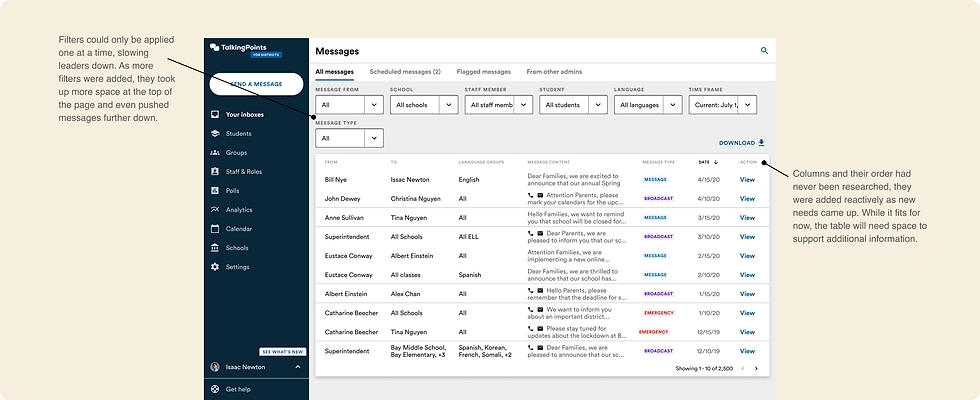Screen dimensions: 980x400
Task: Go to next page of results
Action: [756, 369]
